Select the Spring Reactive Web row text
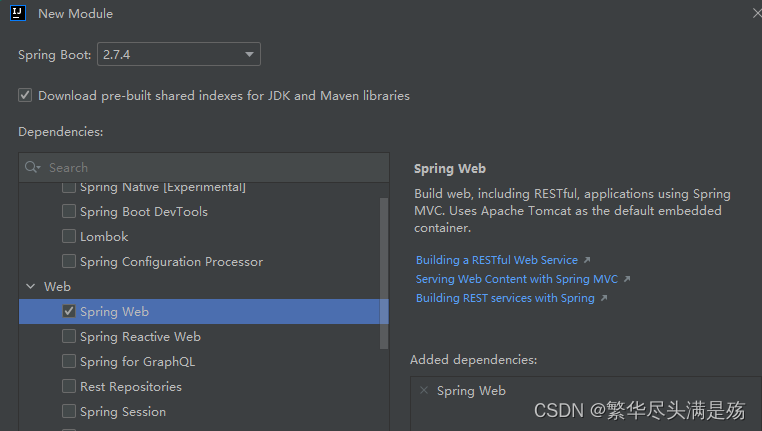Viewport: 762px width, 431px height. pyautogui.click(x=140, y=337)
